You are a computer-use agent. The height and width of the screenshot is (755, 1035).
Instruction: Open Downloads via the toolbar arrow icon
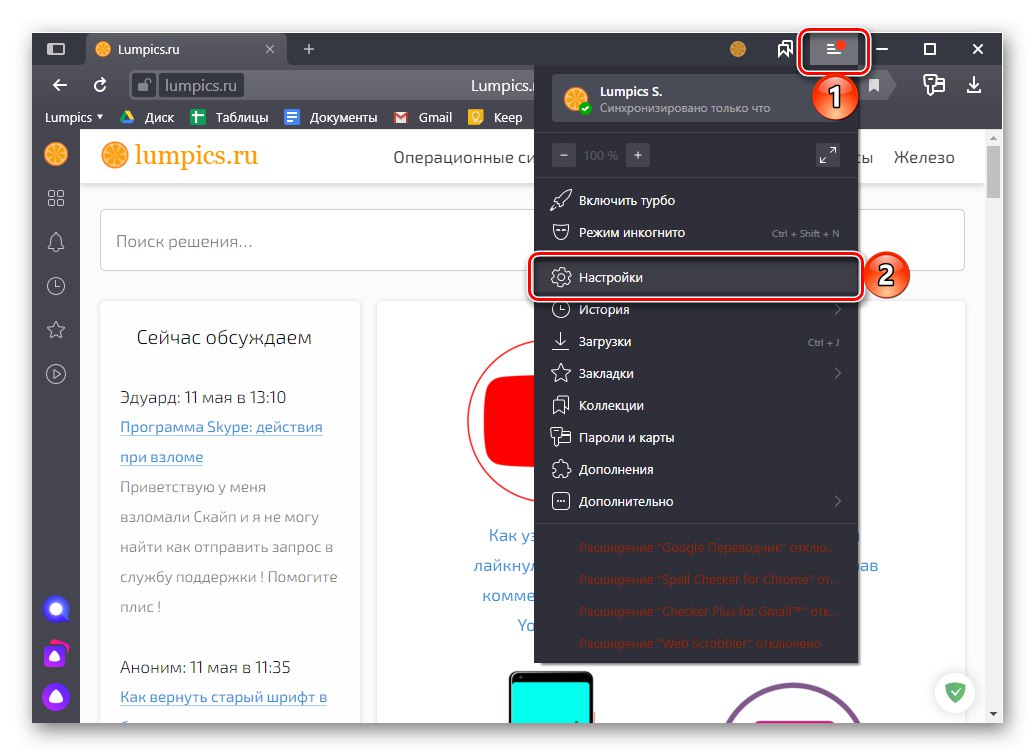(x=975, y=86)
